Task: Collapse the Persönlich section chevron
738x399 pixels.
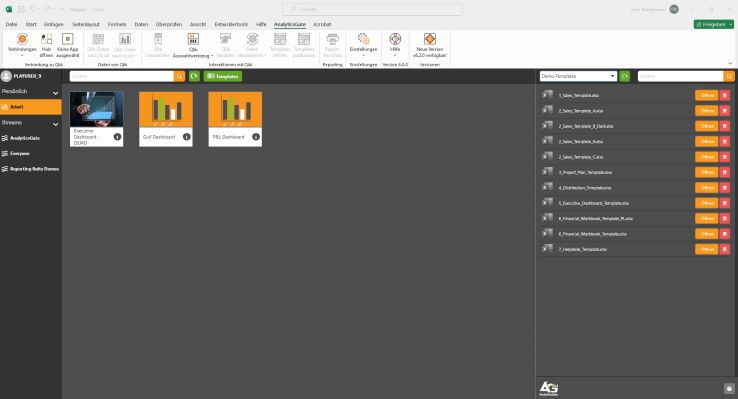Action: 56,93
